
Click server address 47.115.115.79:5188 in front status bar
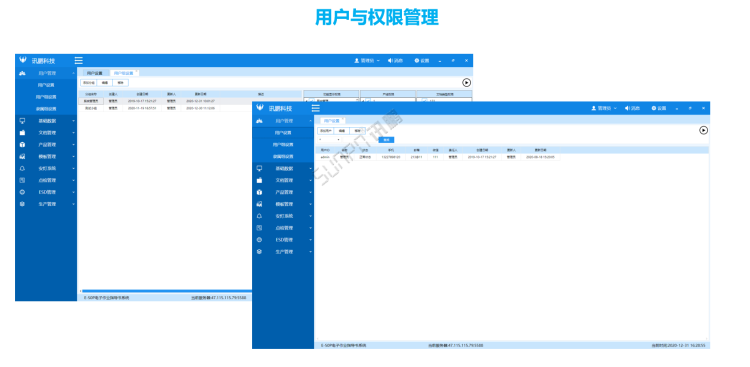[x=455, y=345]
